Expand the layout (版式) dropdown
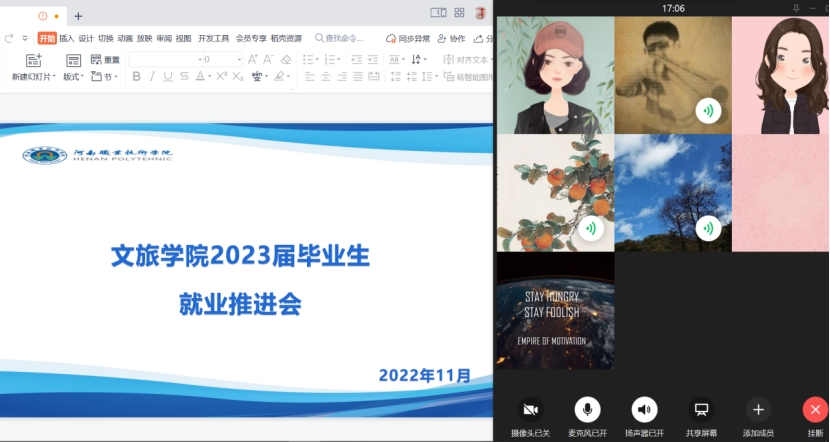830x442 pixels. click(x=74, y=77)
